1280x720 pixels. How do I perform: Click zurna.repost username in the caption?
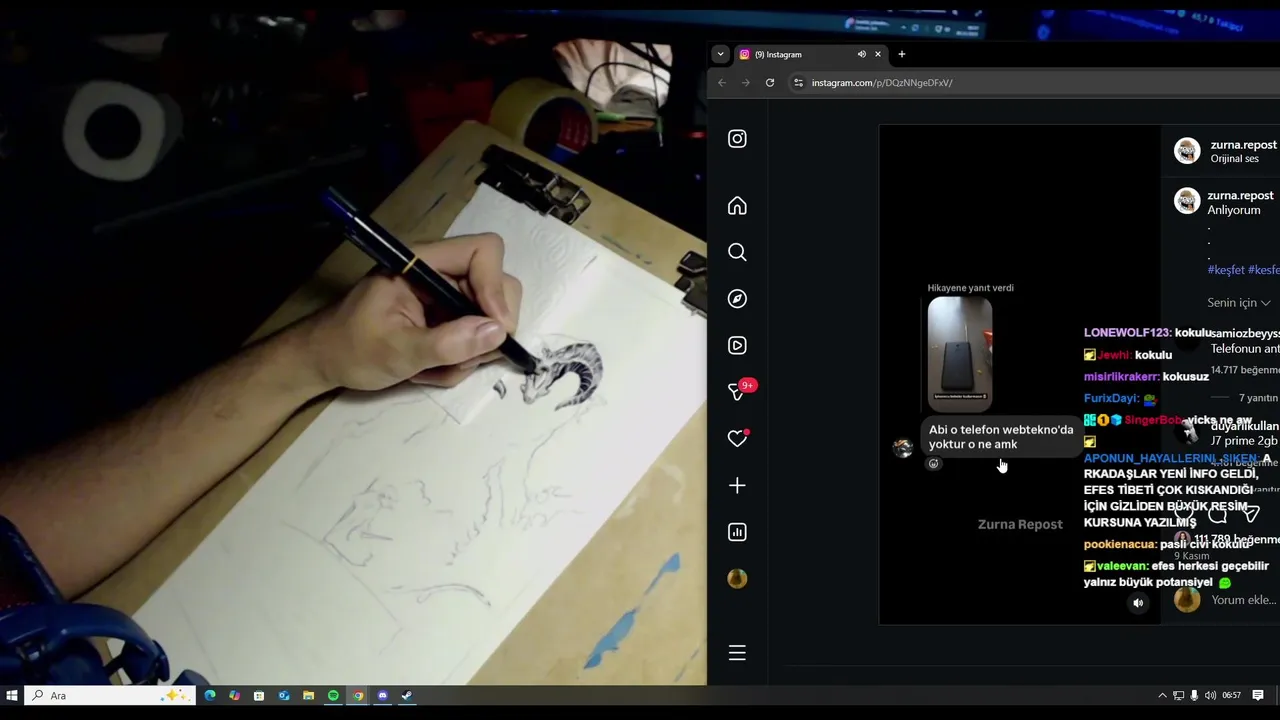1240,196
